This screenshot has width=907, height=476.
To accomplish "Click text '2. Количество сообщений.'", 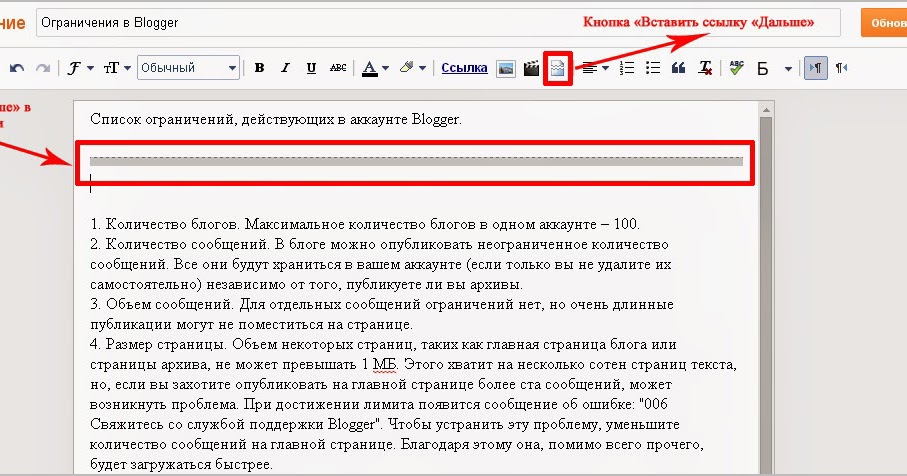I will tap(180, 244).
